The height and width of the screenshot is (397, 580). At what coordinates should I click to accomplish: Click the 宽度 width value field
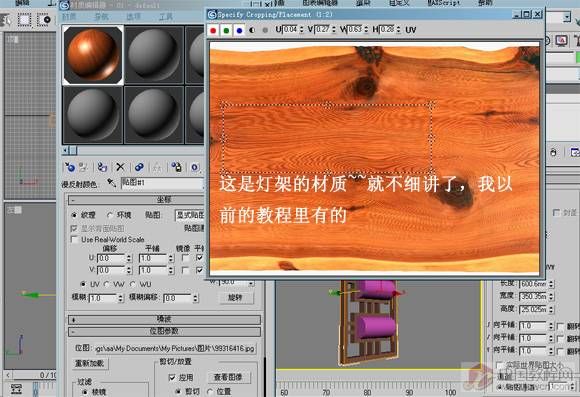click(x=533, y=296)
